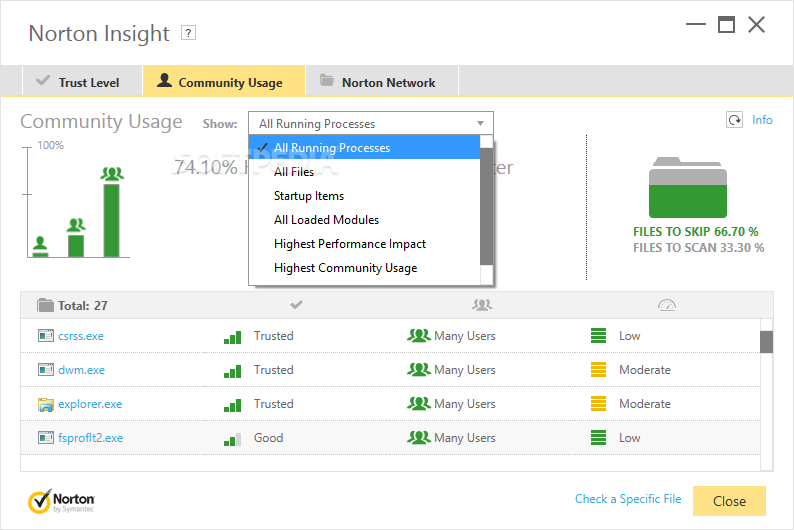Click the dwm.exe process icon
The width and height of the screenshot is (794, 530).
(46, 370)
